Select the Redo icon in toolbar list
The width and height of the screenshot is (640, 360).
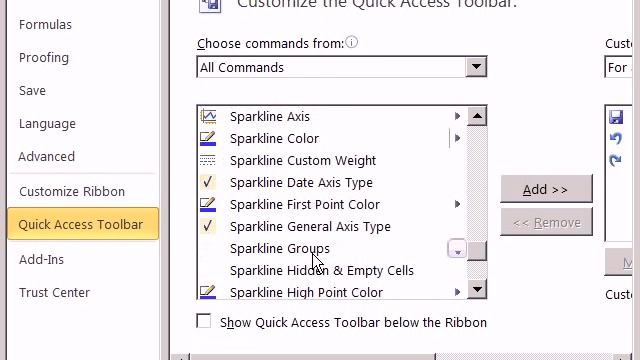point(616,160)
